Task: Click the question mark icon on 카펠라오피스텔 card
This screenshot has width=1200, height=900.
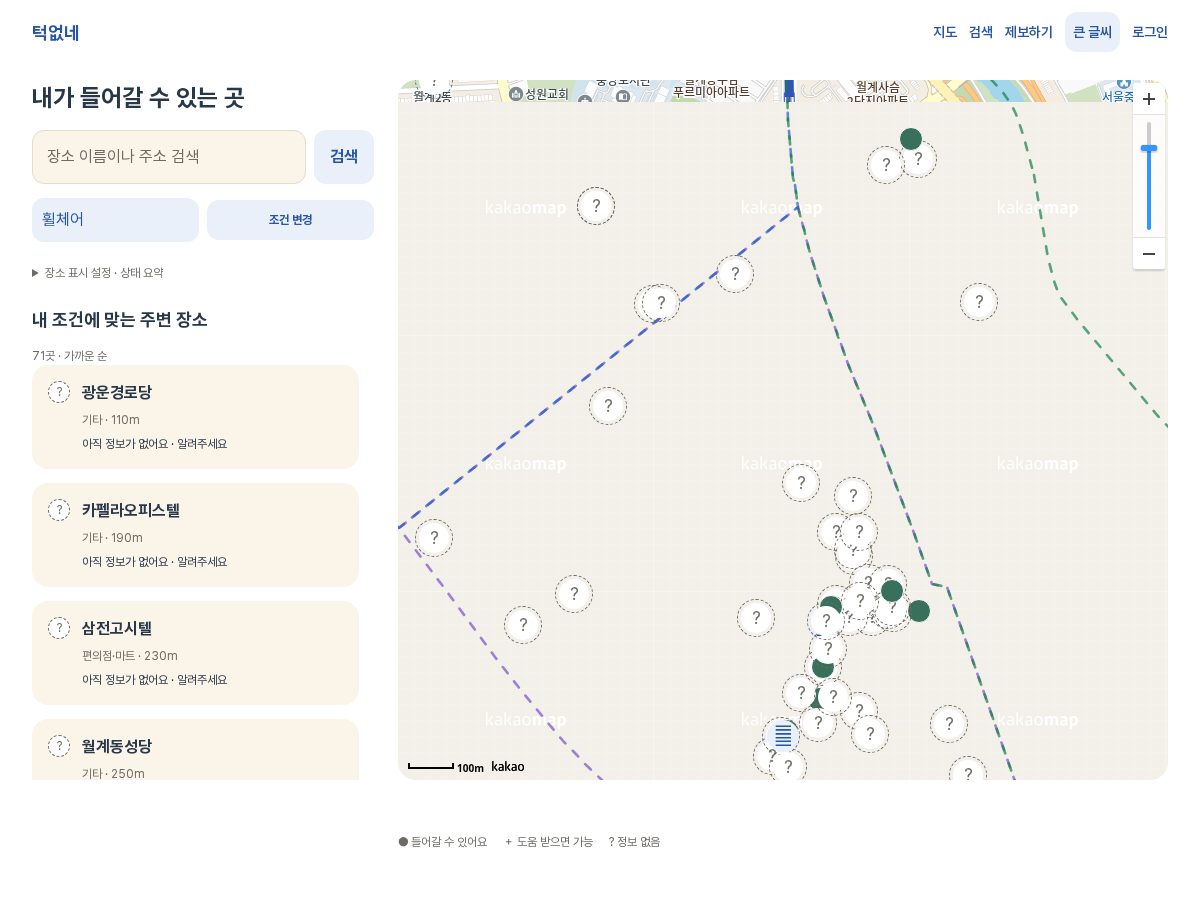Action: (x=59, y=510)
